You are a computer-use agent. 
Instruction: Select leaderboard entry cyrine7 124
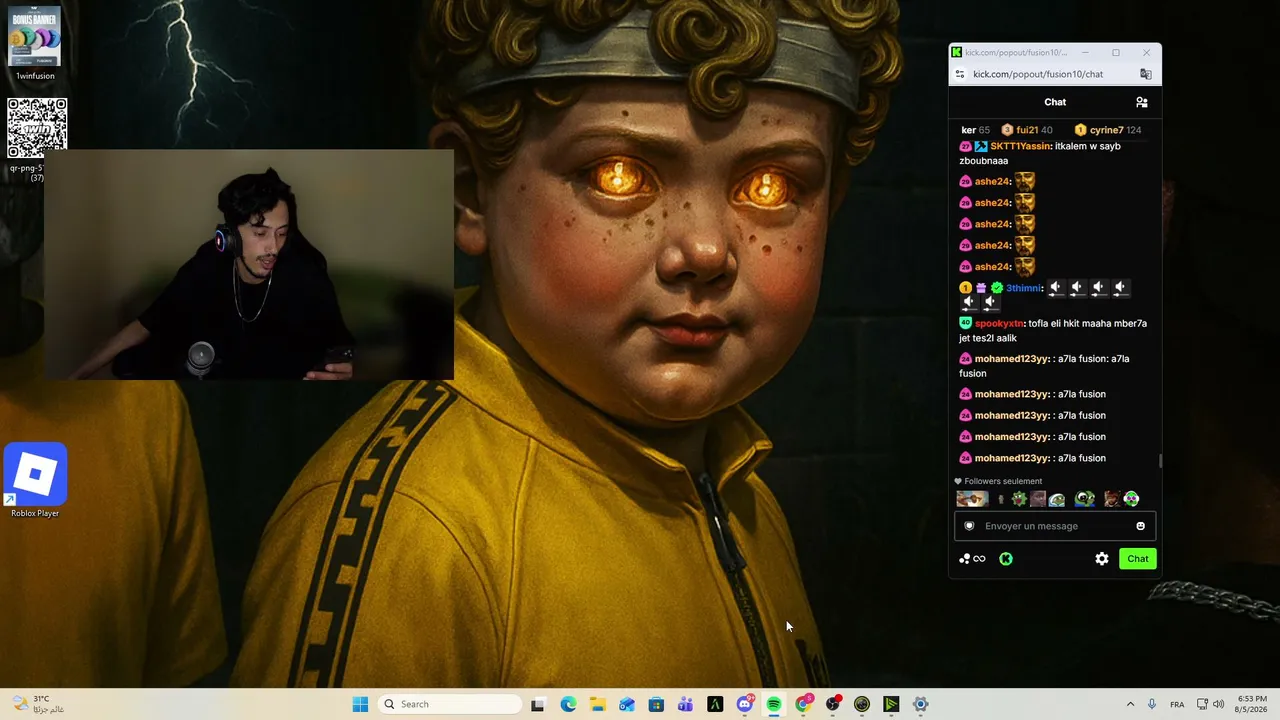tap(1107, 130)
